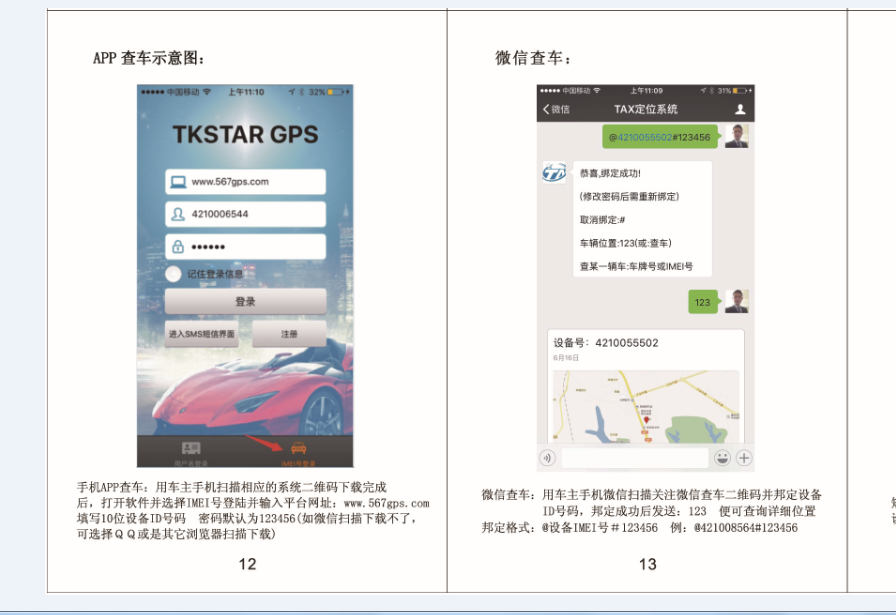Click the 登录 login button
Image resolution: width=896 pixels, height=615 pixels.
(246, 301)
